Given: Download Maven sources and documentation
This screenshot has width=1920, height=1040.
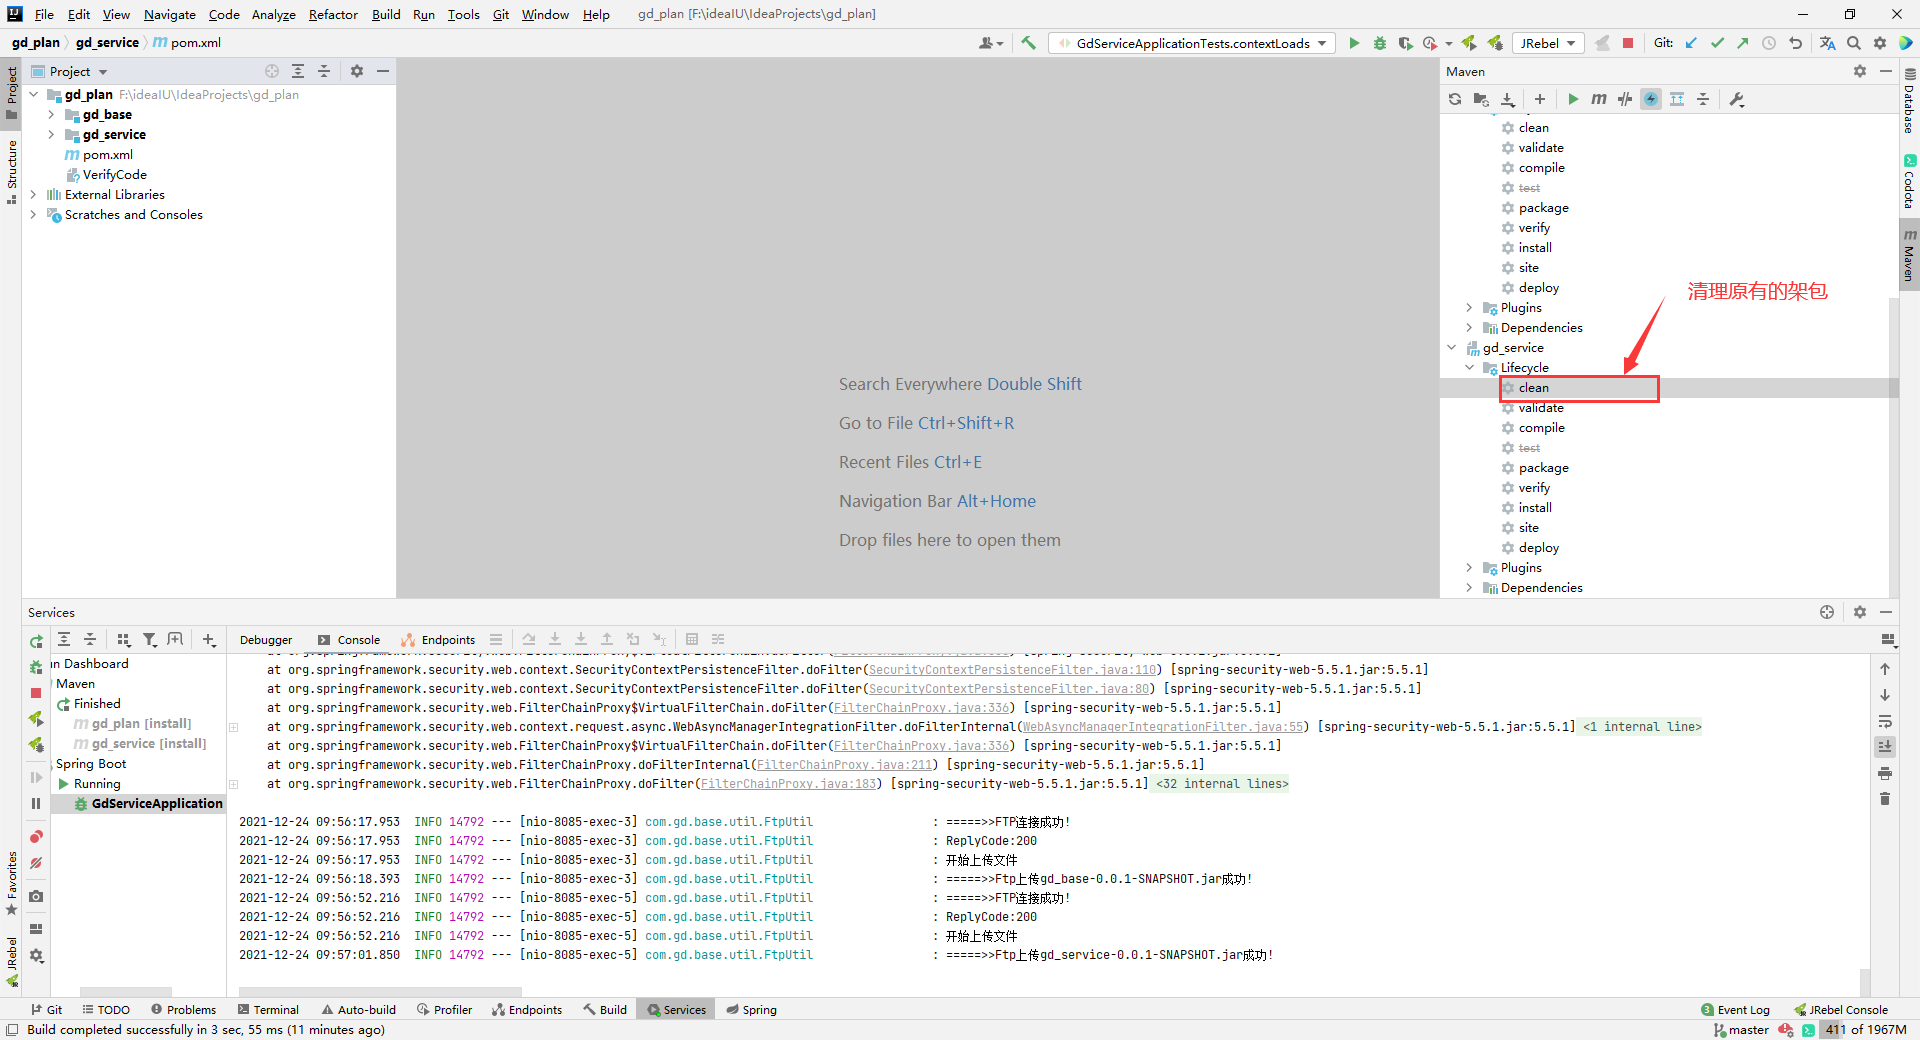Looking at the screenshot, I should (x=1508, y=99).
